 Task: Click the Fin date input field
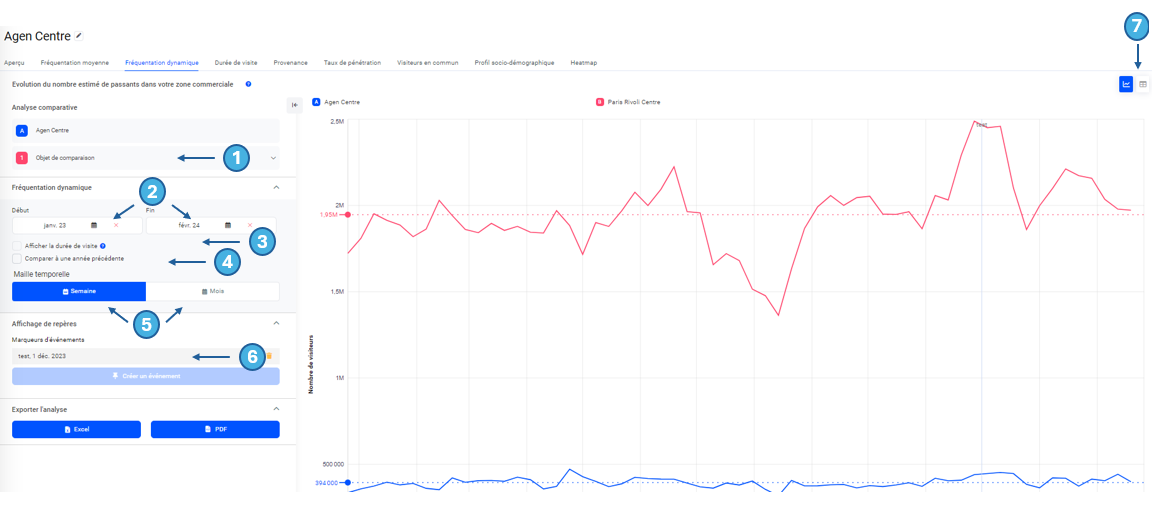(x=190, y=225)
